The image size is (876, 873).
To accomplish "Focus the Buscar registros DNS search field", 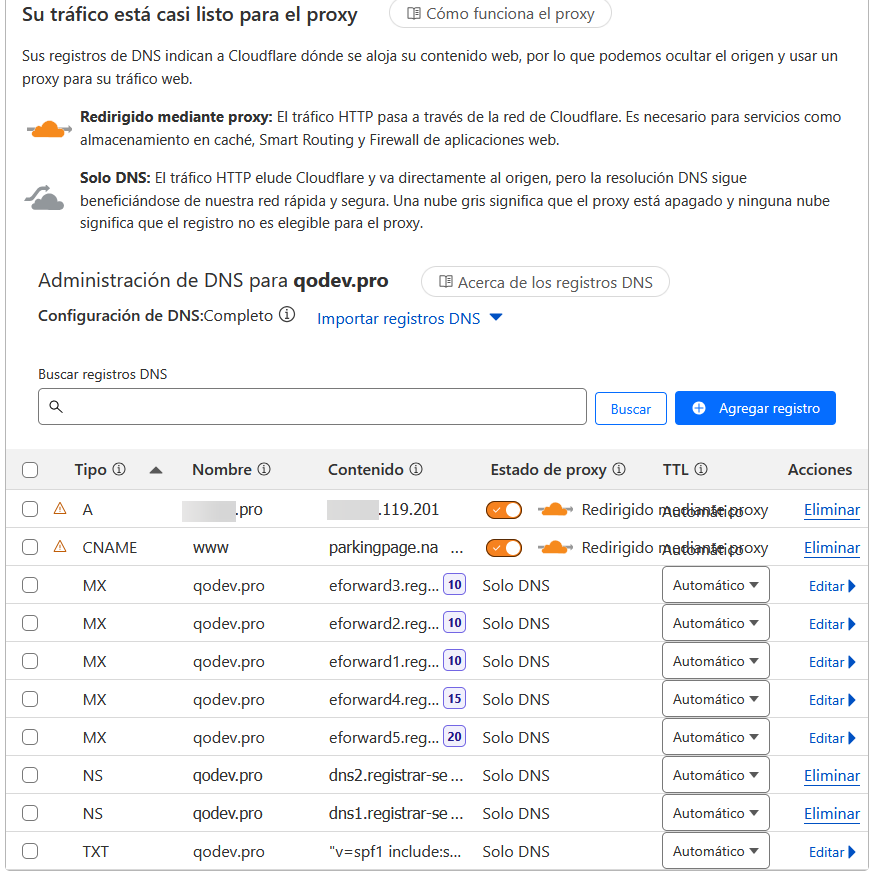I will point(312,407).
